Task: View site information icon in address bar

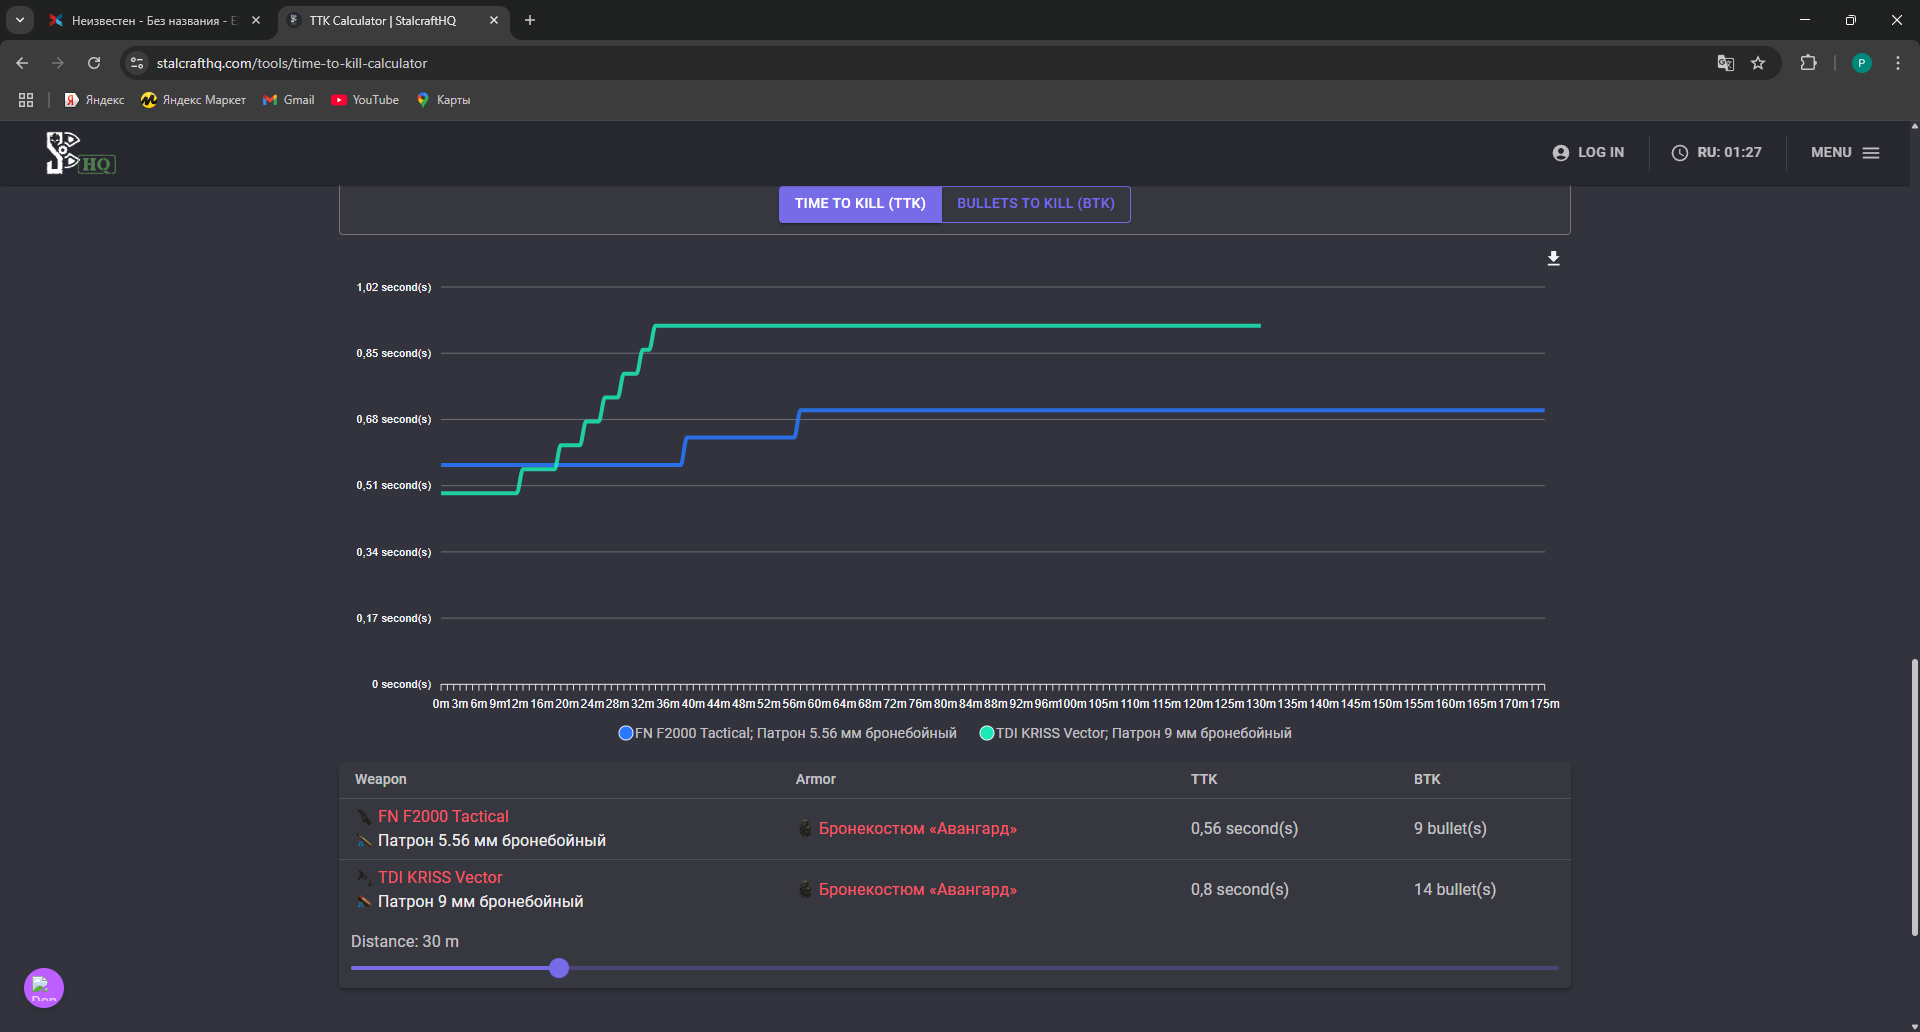Action: coord(137,63)
